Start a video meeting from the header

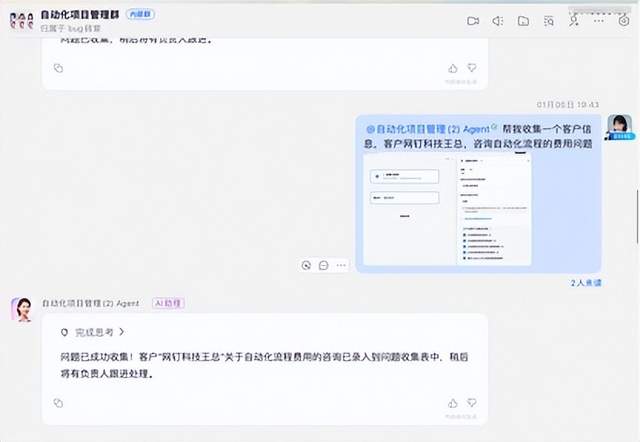coord(473,20)
